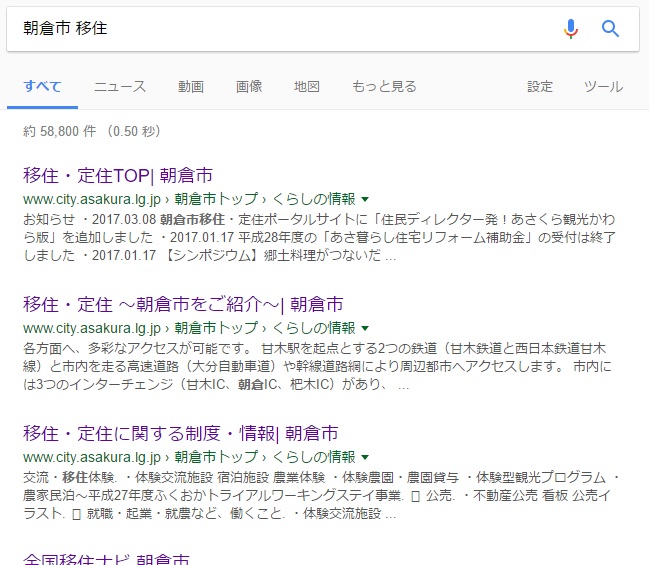
Task: Click the green URL under ～朝倉市をご紹介～ result
Action: 189,328
